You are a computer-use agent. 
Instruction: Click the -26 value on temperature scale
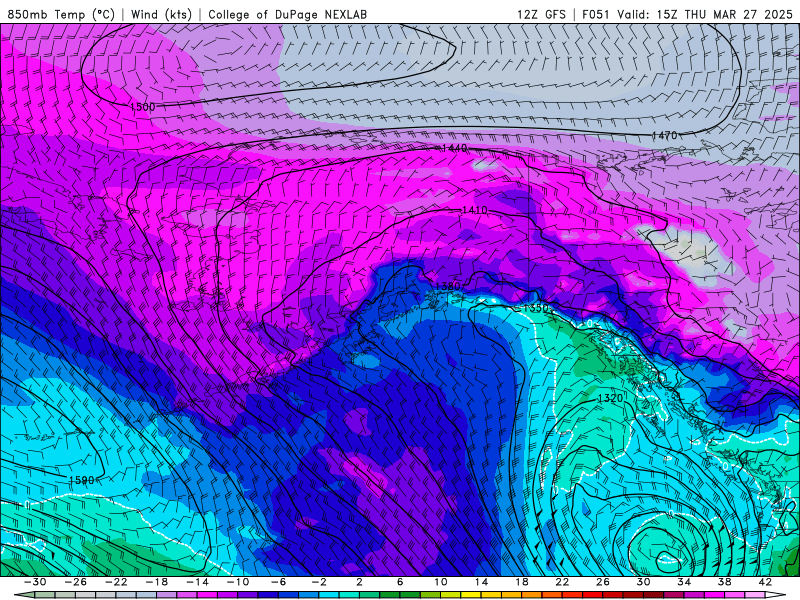[x=76, y=582]
